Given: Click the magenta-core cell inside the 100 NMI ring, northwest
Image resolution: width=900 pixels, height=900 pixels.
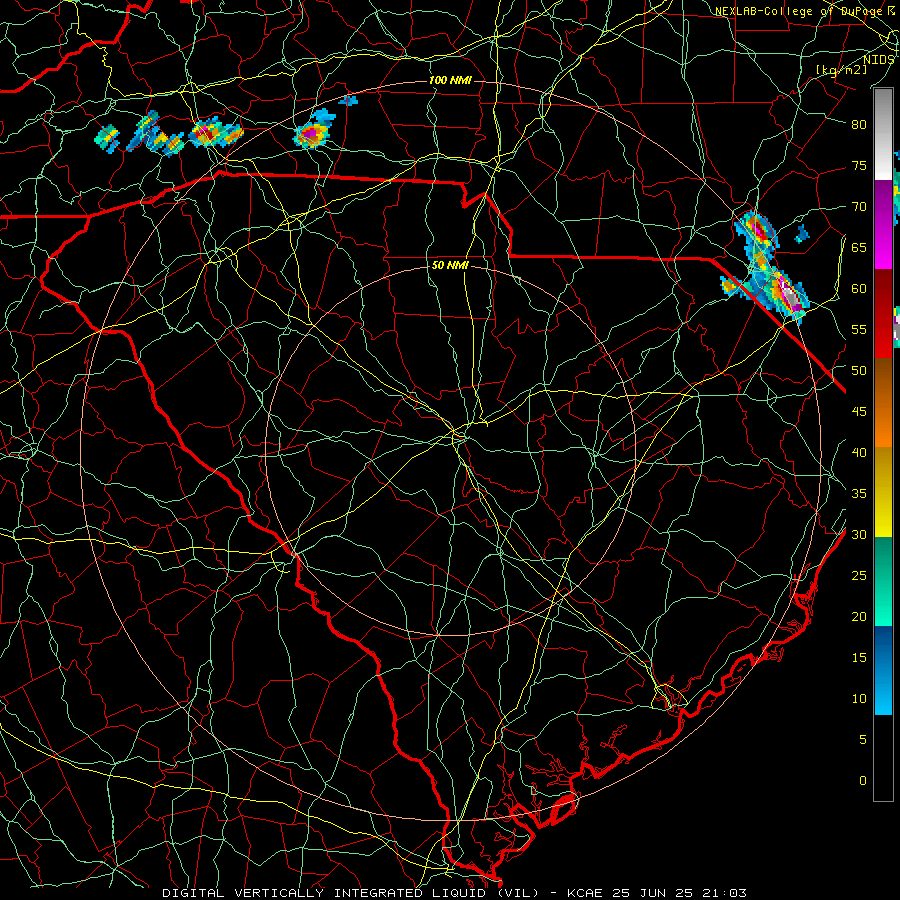Looking at the screenshot, I should 311,134.
